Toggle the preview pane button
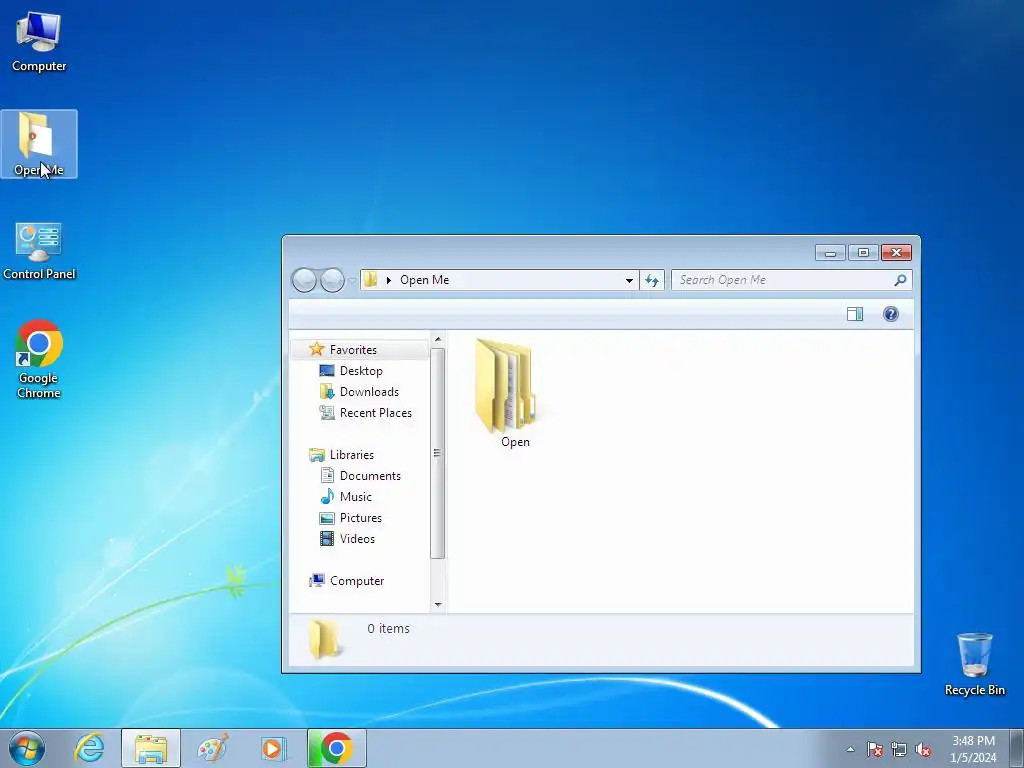 (855, 314)
